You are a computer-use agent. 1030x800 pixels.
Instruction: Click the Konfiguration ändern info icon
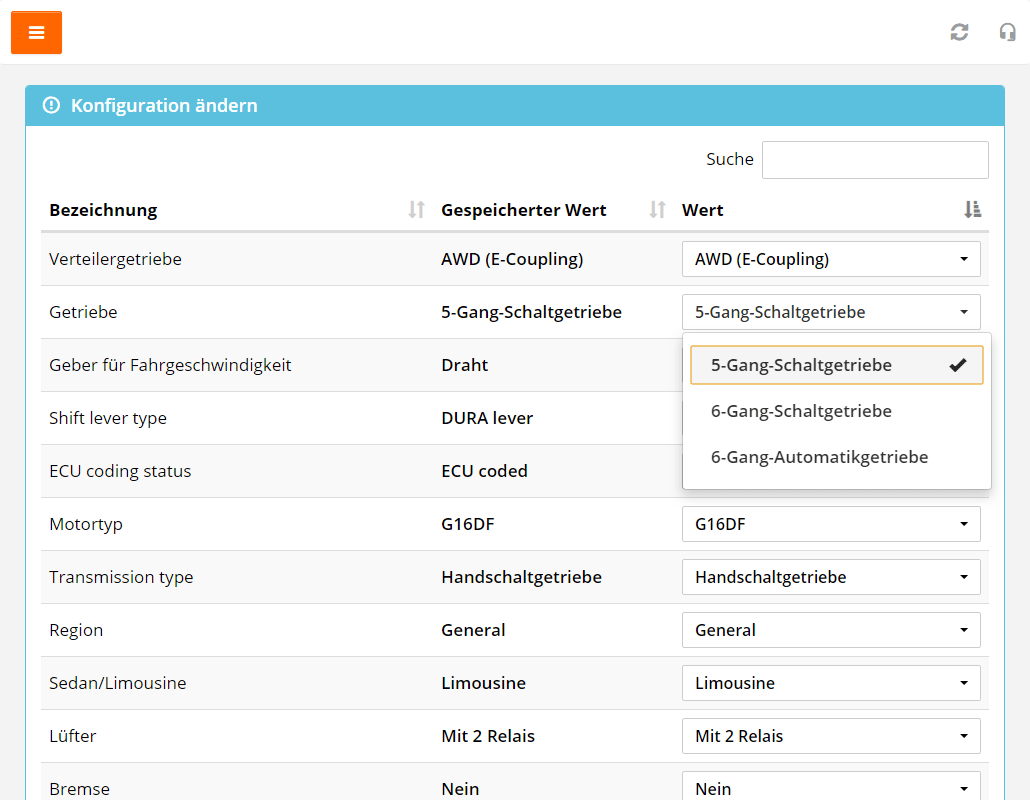pos(51,105)
